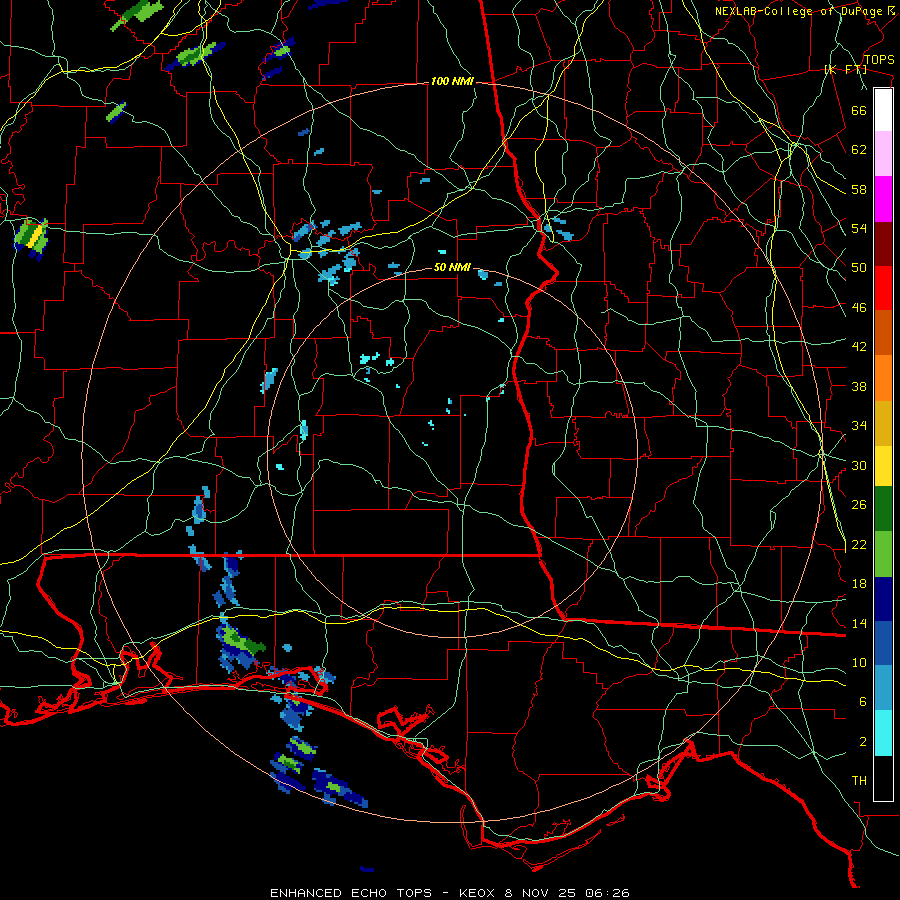Click the K FT units label
This screenshot has width=900, height=900.
coord(845,70)
